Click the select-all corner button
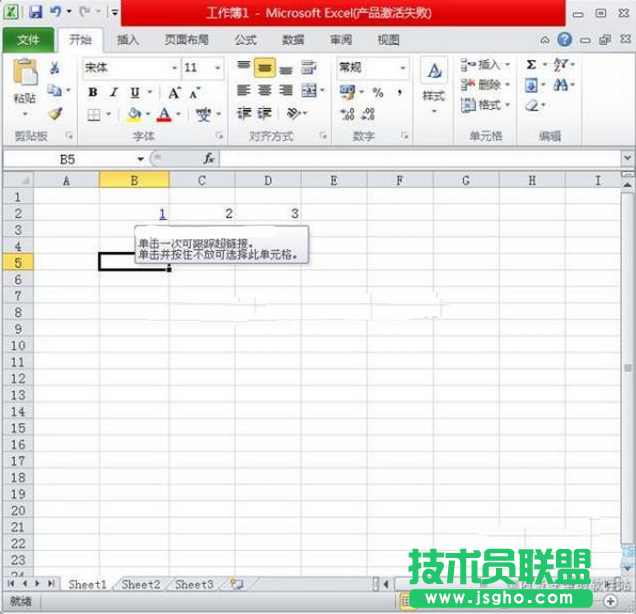636x614 pixels. [18, 180]
